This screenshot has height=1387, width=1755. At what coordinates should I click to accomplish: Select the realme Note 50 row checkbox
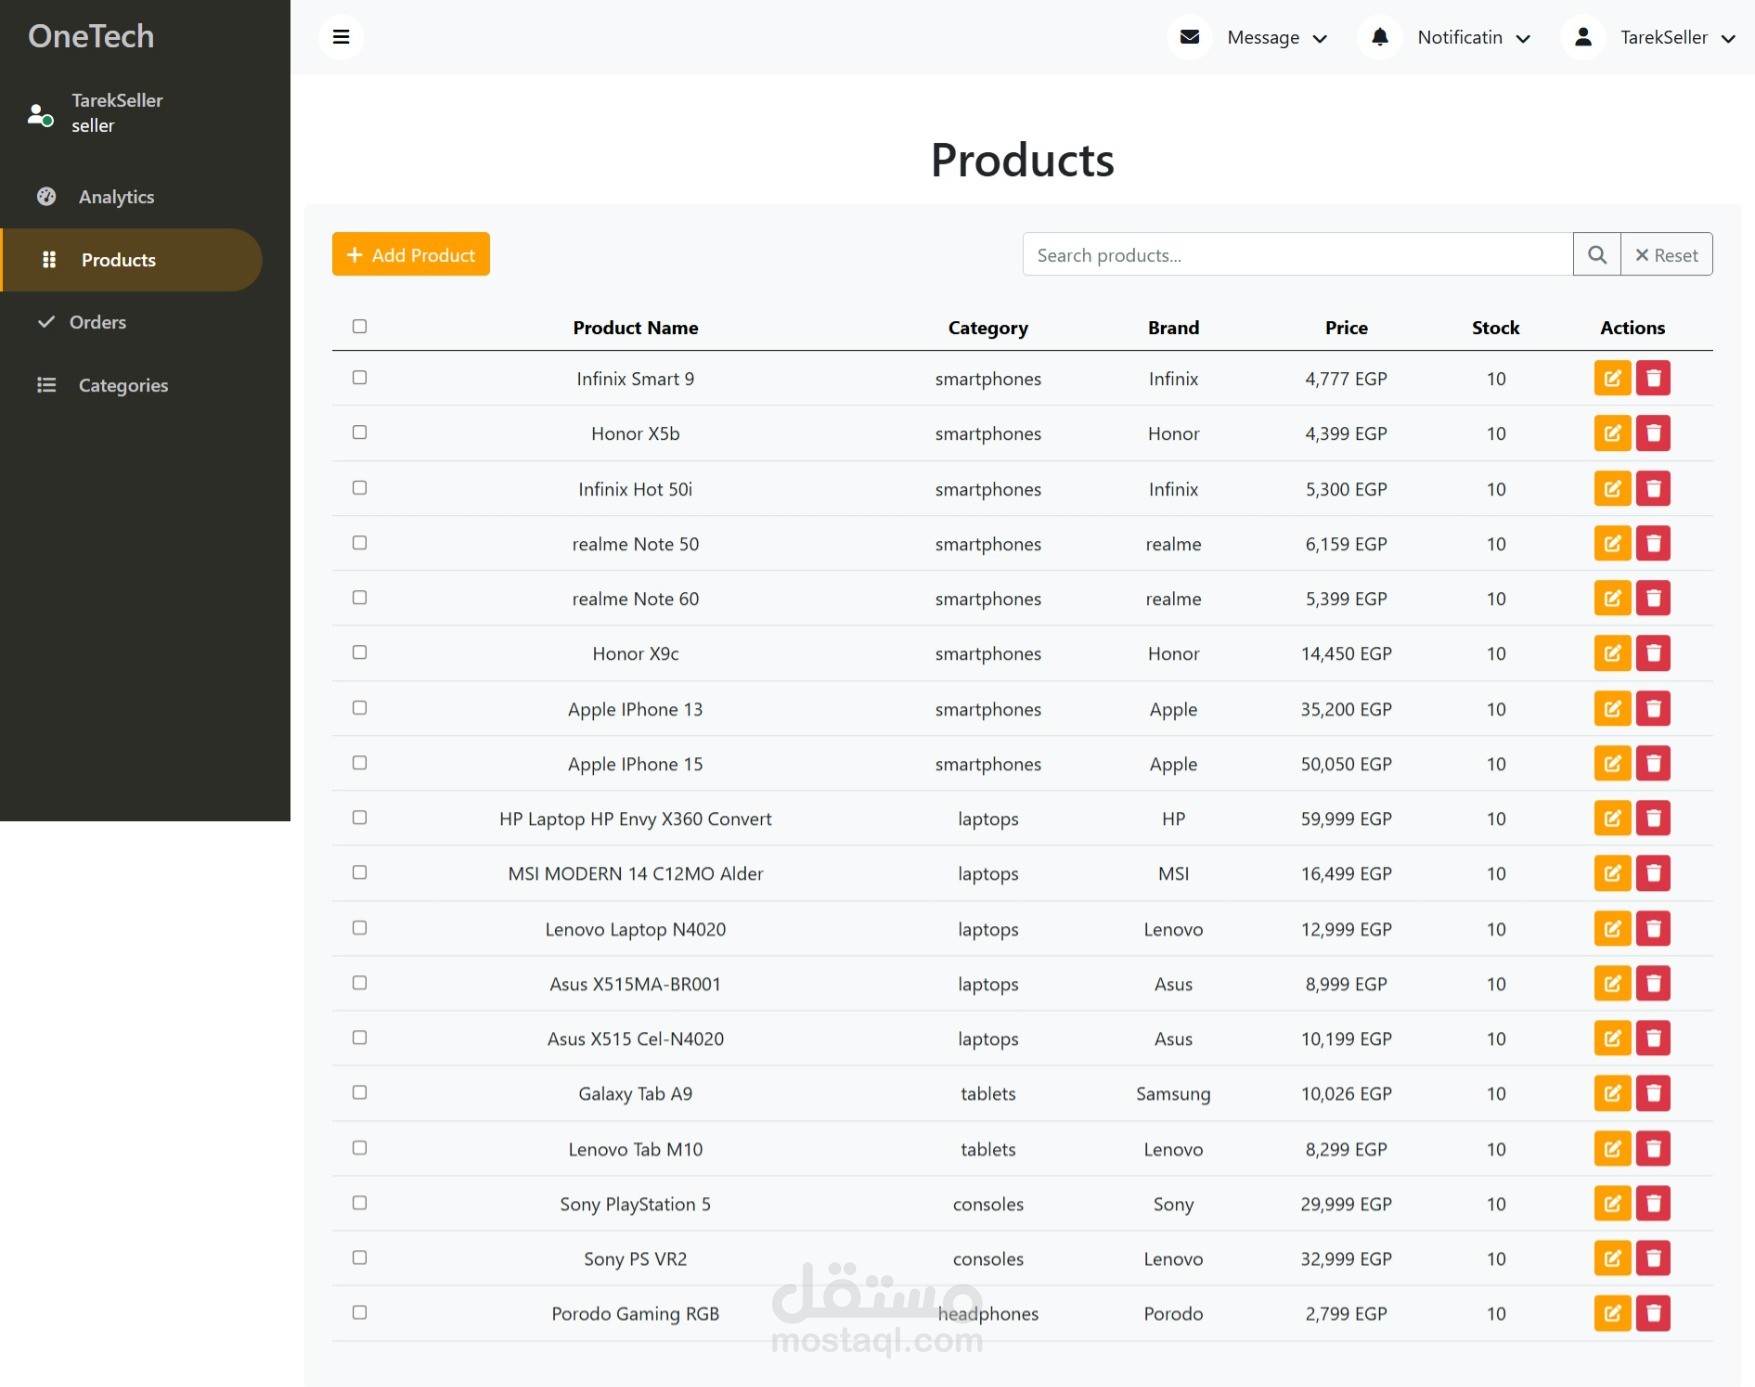click(360, 542)
